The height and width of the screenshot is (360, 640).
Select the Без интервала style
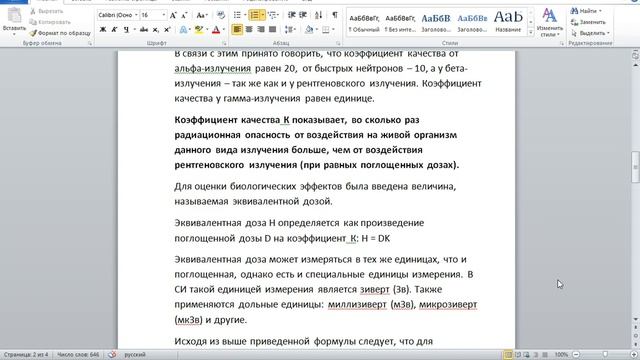click(400, 22)
